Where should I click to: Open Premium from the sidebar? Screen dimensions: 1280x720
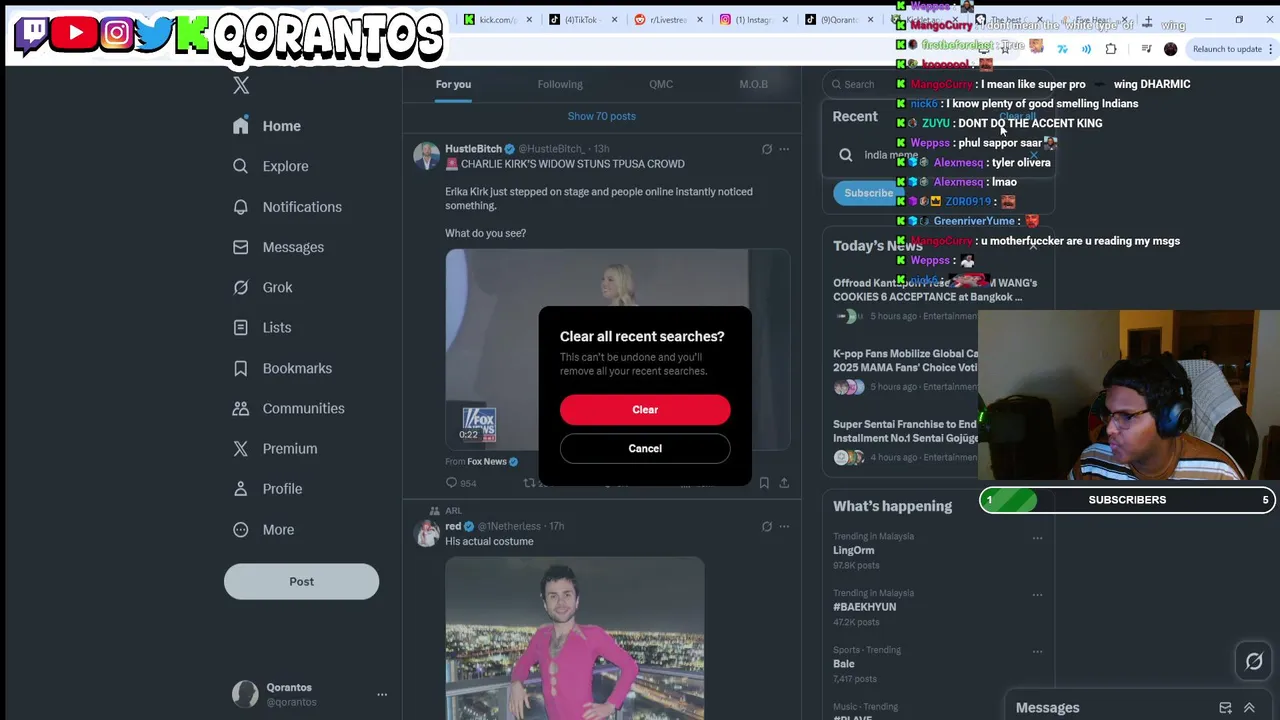tap(275, 448)
